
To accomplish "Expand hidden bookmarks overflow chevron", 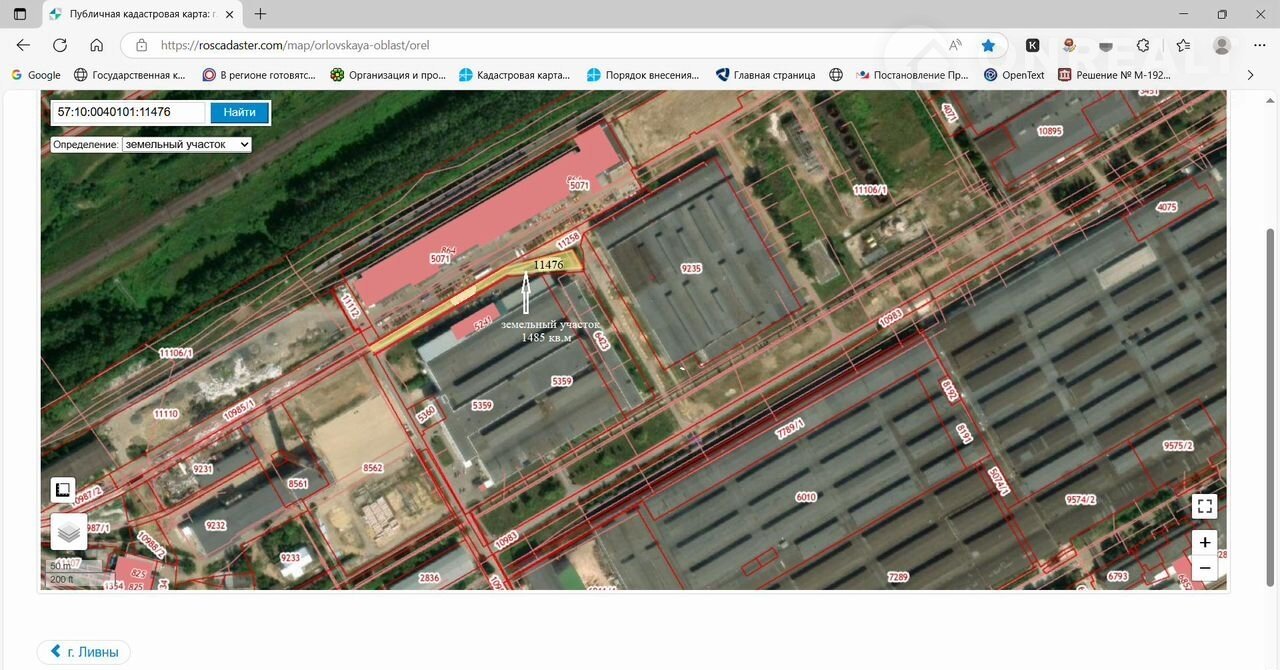I will 1250,75.
